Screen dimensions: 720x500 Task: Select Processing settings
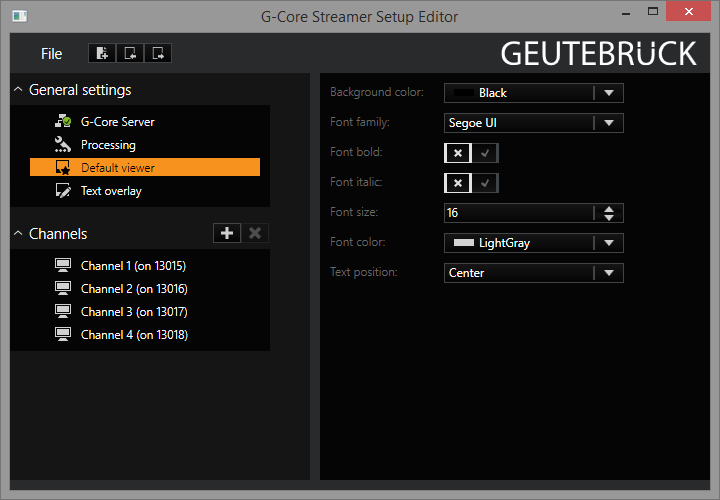[108, 145]
